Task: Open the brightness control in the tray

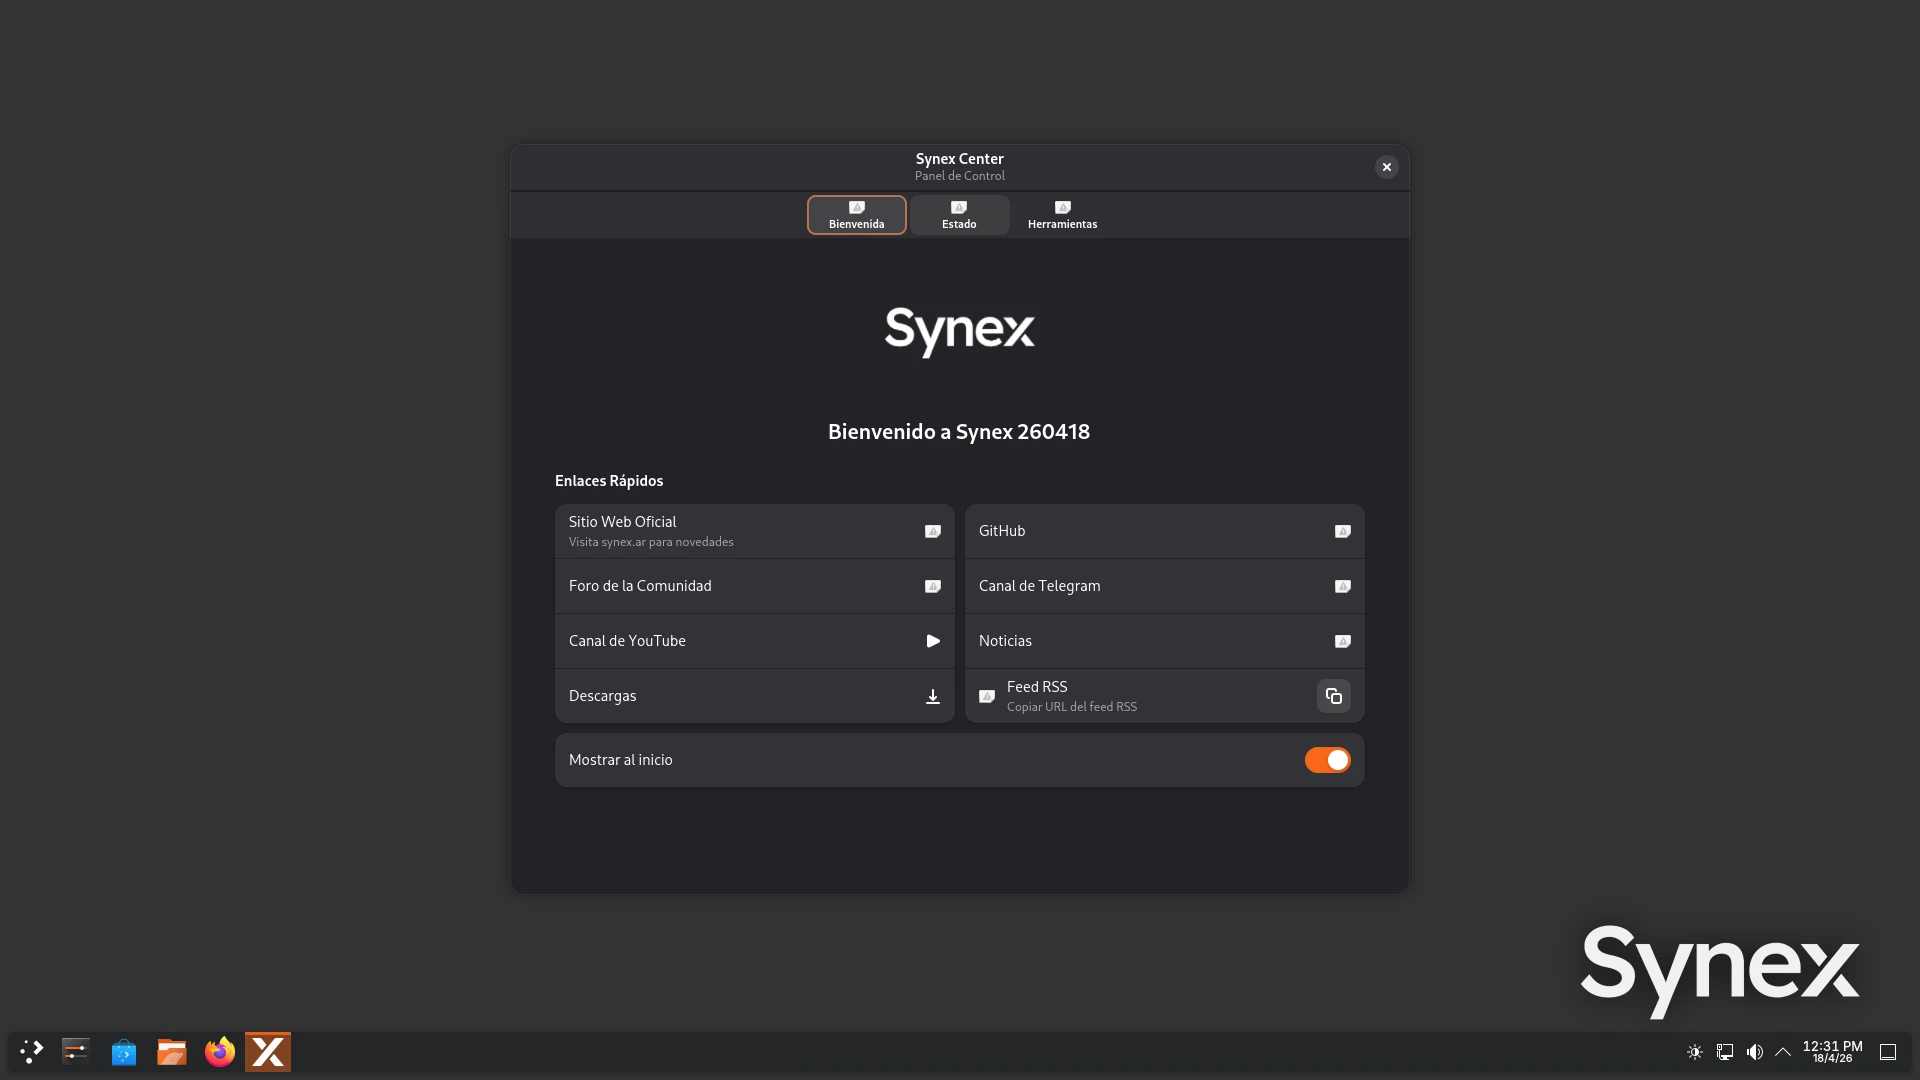Action: coord(1694,1052)
